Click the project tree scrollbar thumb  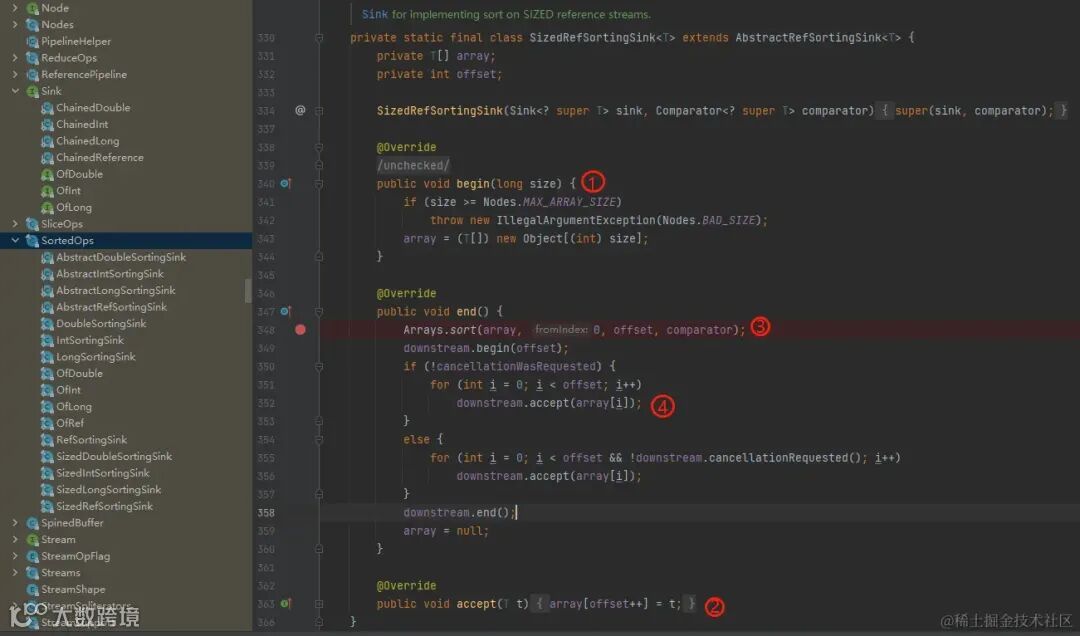tap(248, 291)
